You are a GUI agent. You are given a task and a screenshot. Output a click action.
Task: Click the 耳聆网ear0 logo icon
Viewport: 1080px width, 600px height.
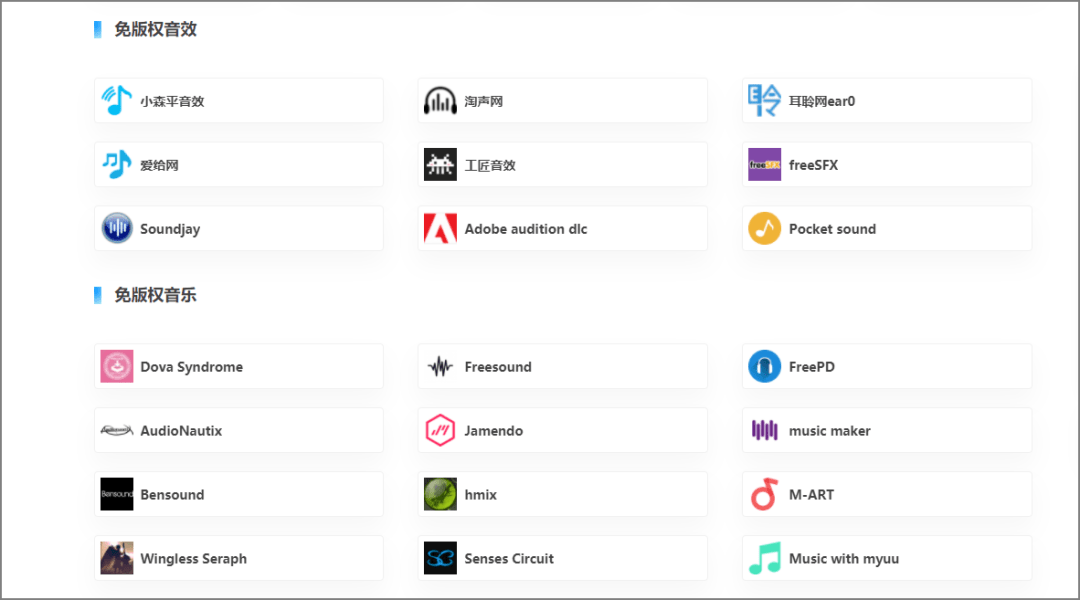click(764, 101)
